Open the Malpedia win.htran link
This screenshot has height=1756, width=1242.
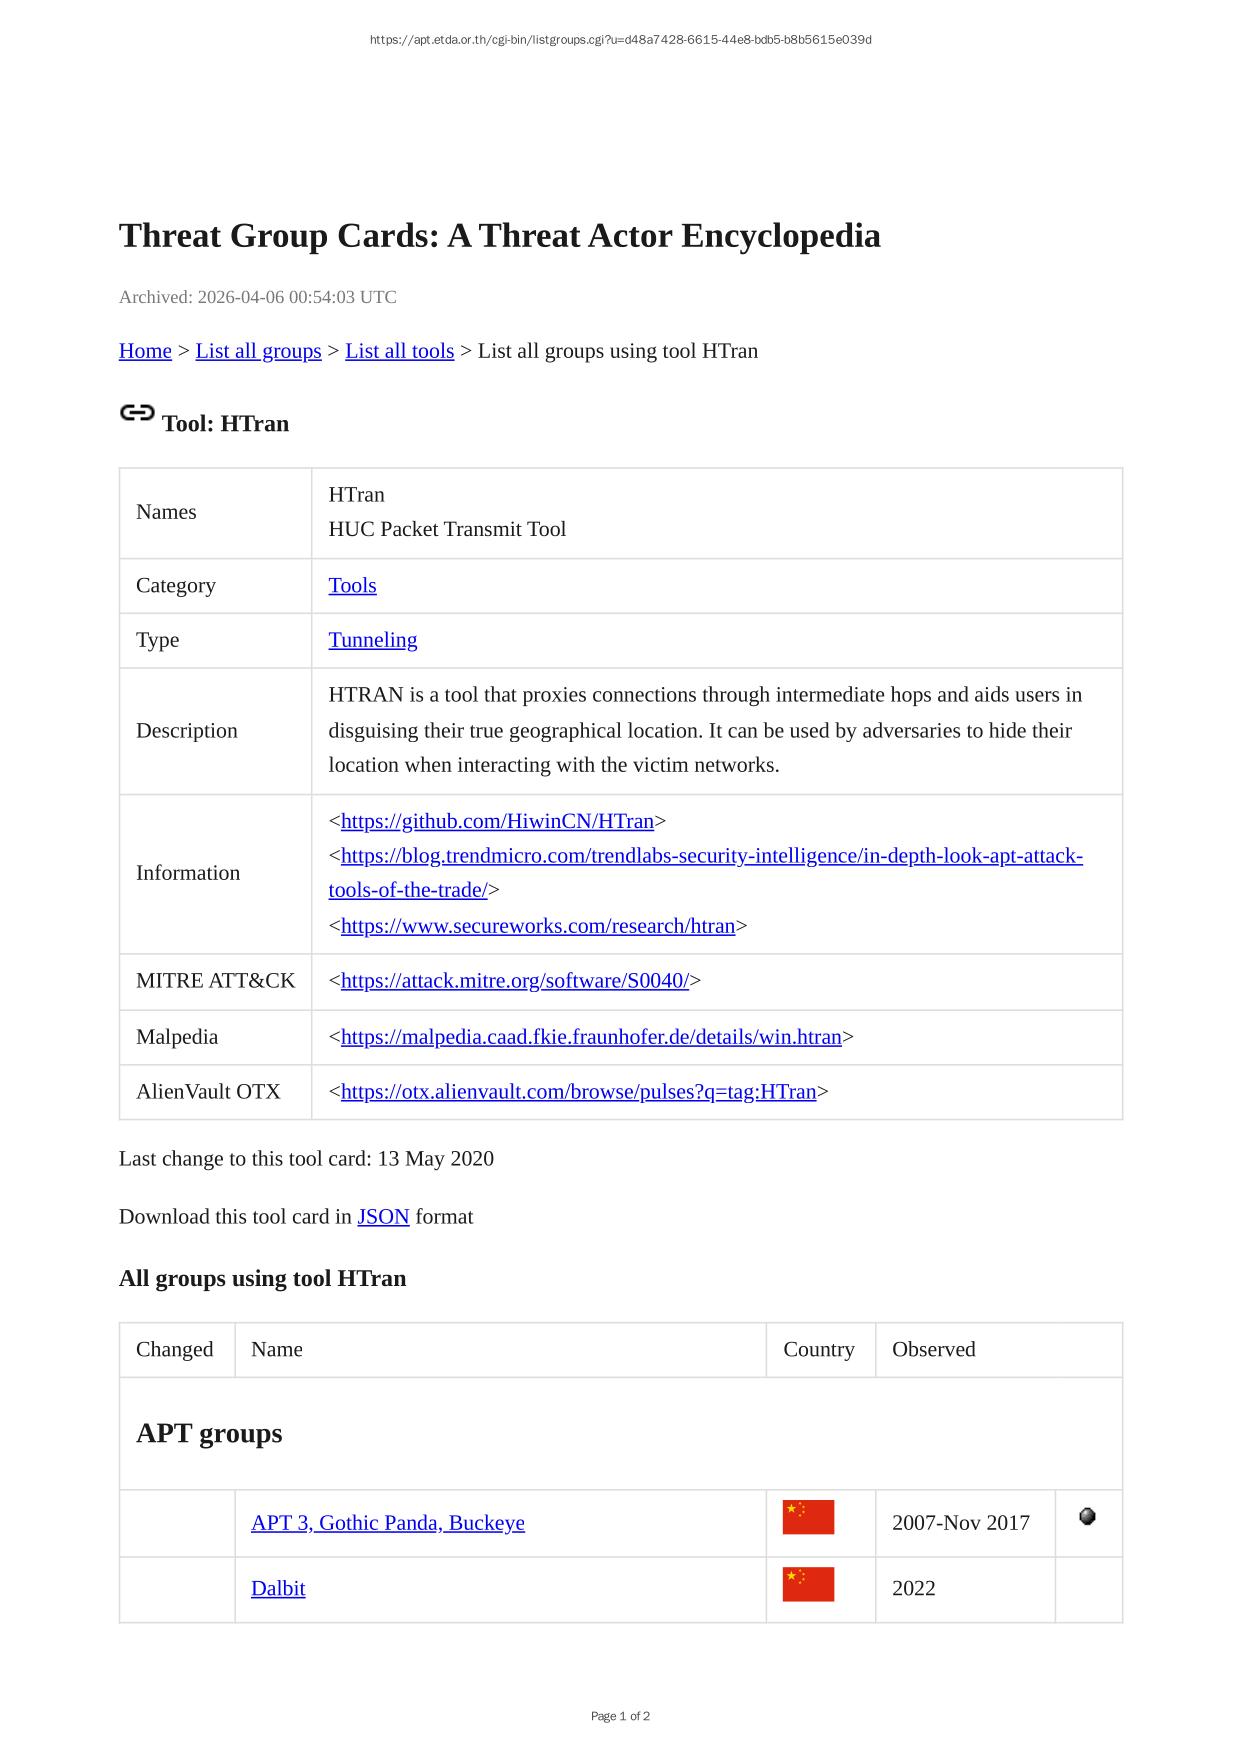tap(591, 1037)
